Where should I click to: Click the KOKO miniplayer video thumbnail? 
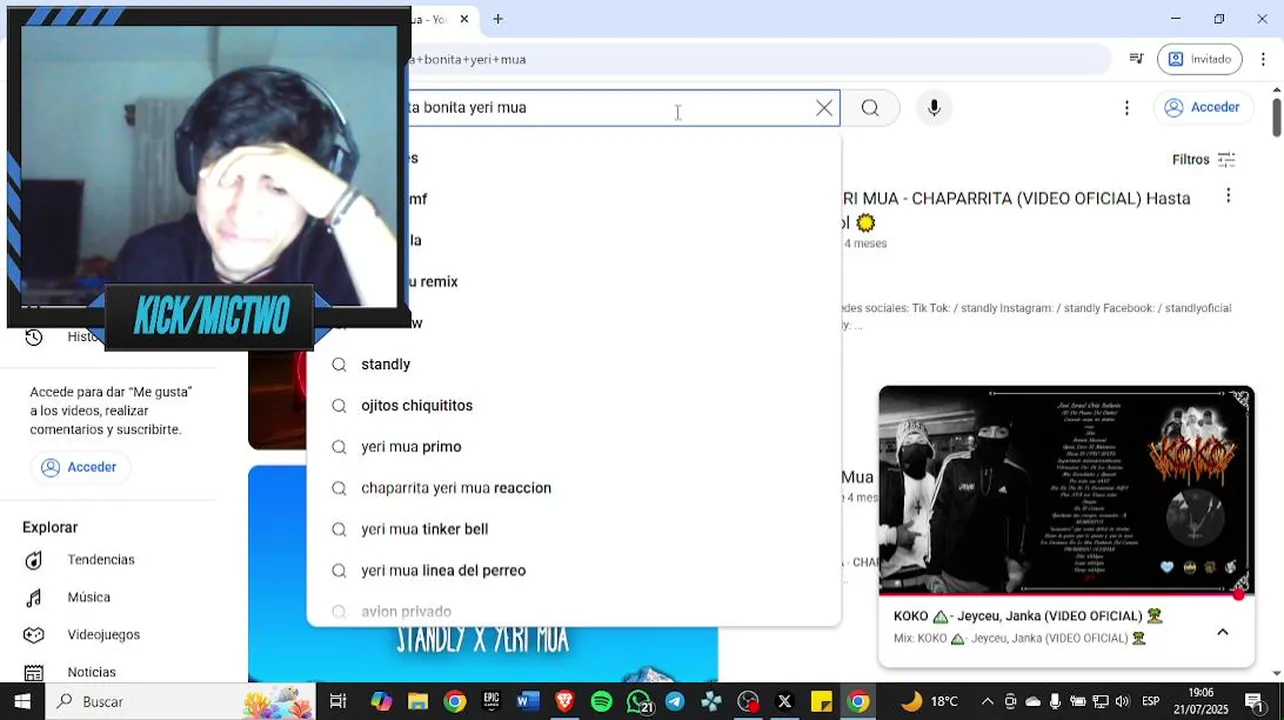pyautogui.click(x=1066, y=490)
